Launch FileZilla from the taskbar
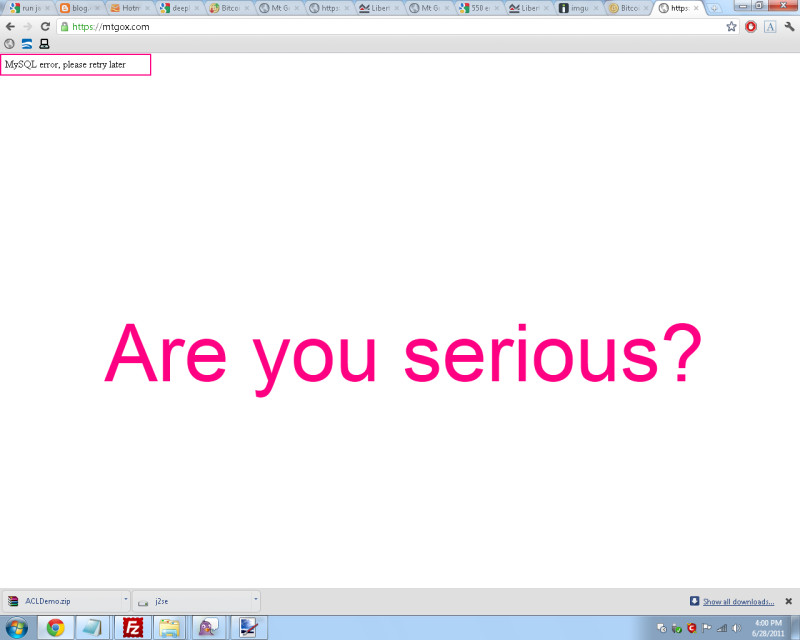 pos(132,627)
